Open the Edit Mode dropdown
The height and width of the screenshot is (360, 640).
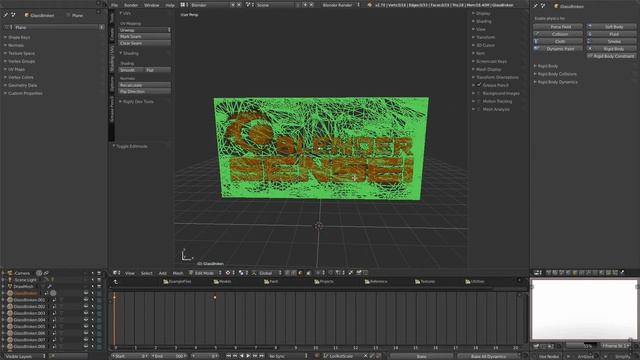tap(205, 273)
